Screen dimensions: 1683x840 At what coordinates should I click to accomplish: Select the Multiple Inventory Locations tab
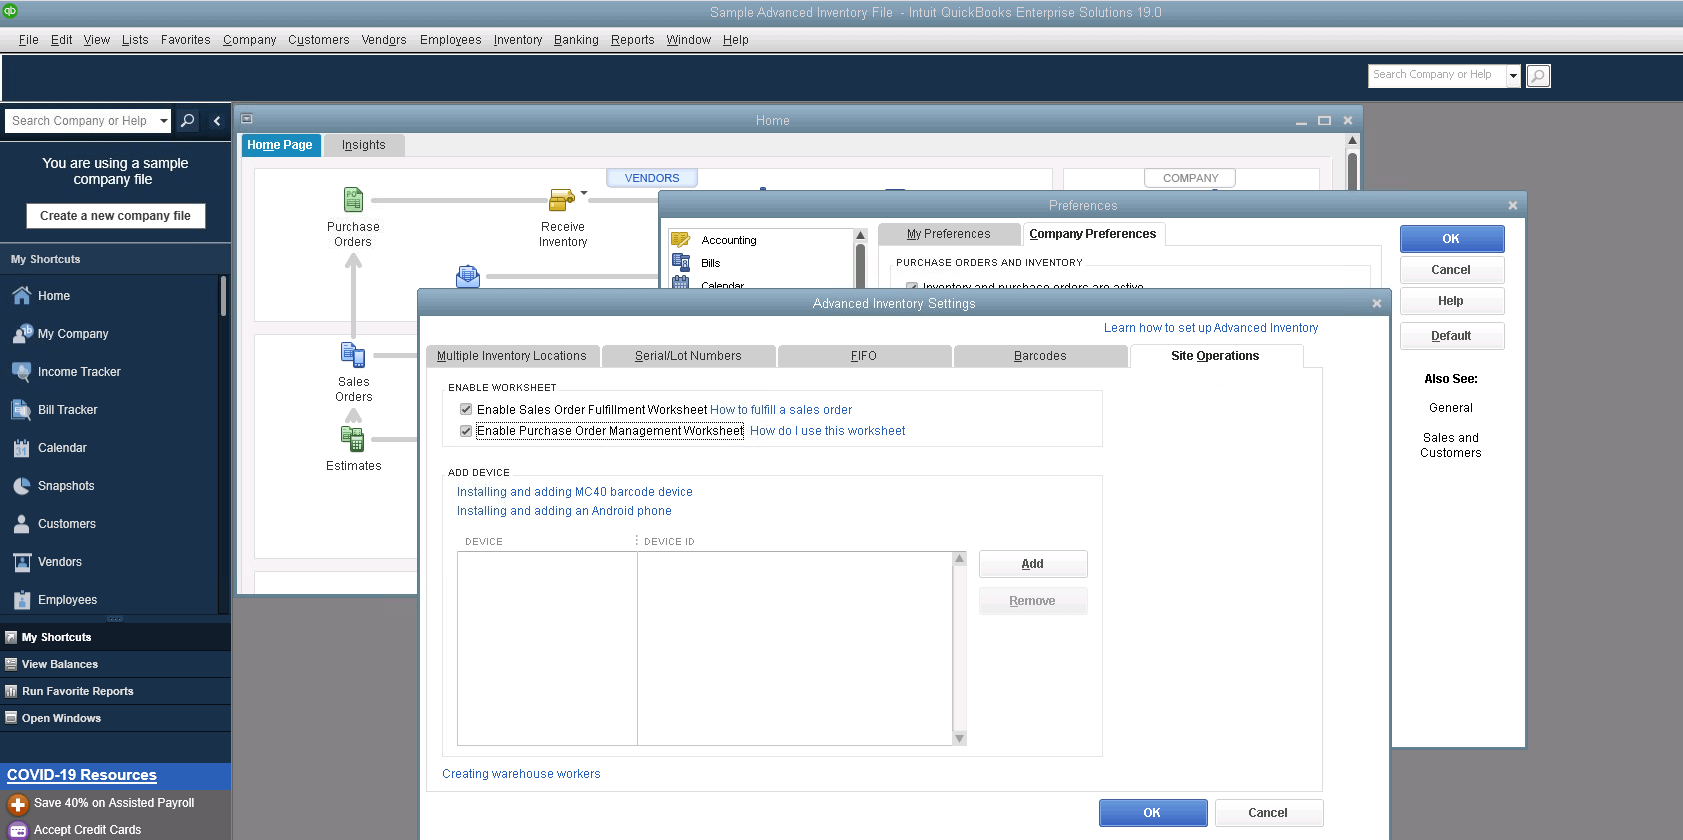coord(512,356)
